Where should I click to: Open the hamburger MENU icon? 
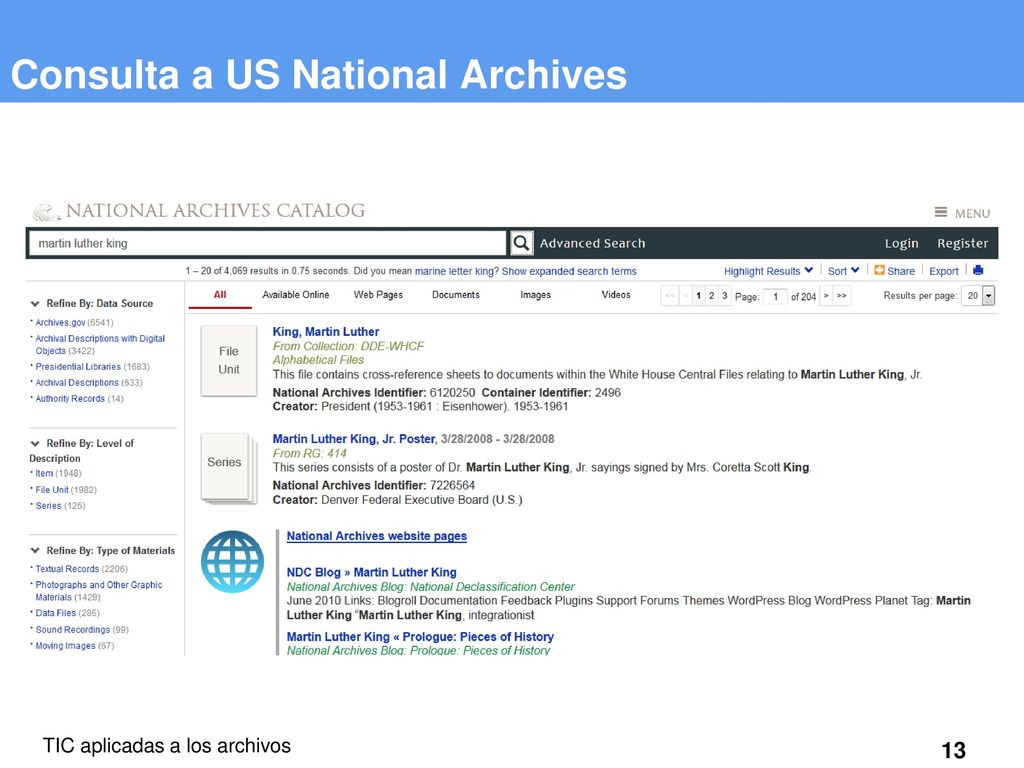pyautogui.click(x=940, y=212)
